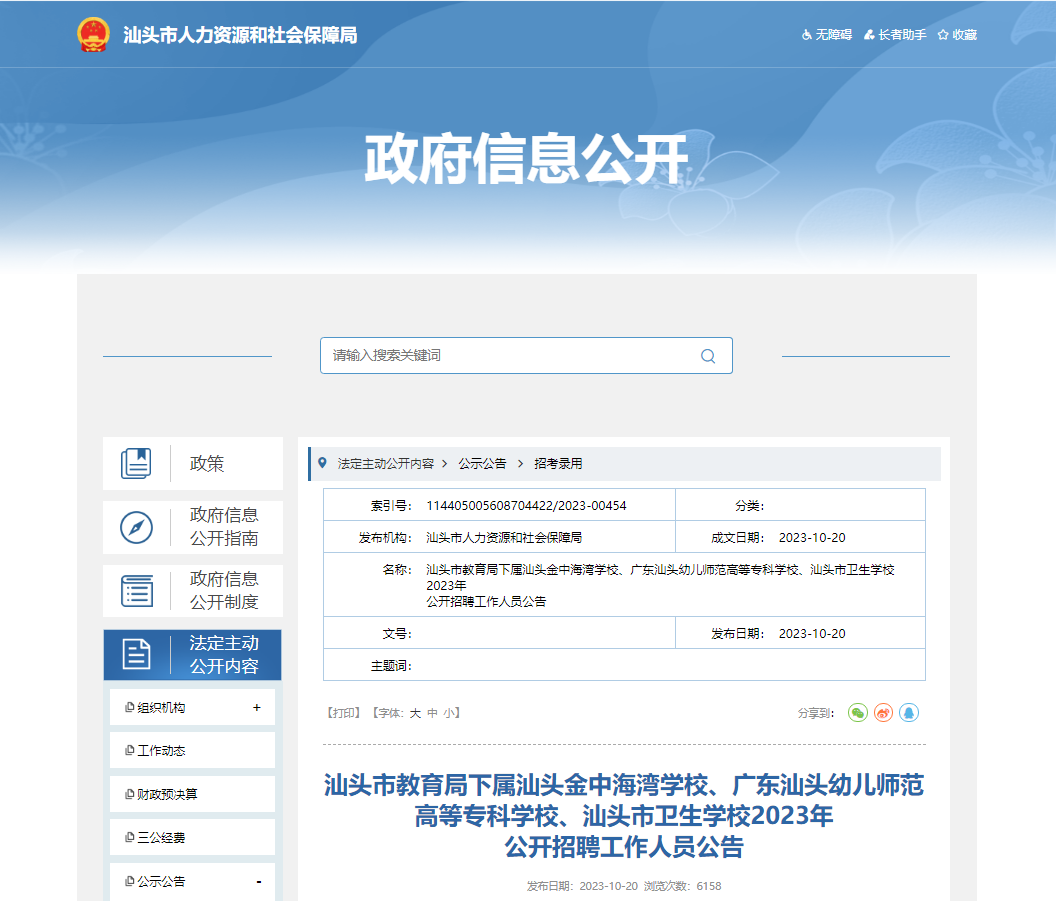Select medium font size 中
This screenshot has height=901, width=1056.
pyautogui.click(x=432, y=713)
